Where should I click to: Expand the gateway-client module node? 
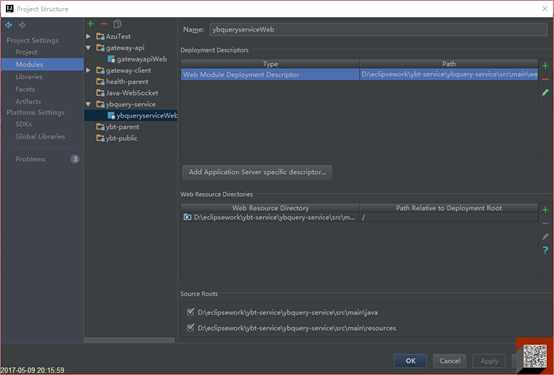tap(88, 70)
